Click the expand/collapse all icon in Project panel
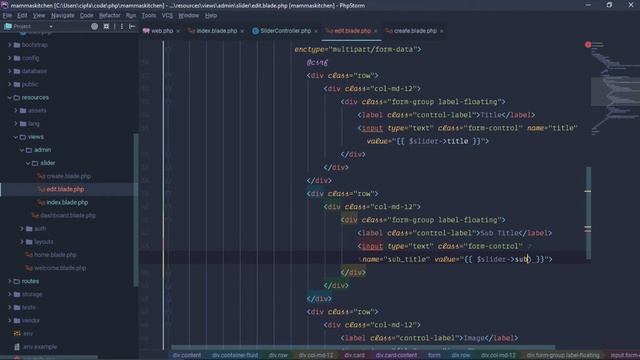This screenshot has width=640, height=360. pyautogui.click(x=106, y=26)
